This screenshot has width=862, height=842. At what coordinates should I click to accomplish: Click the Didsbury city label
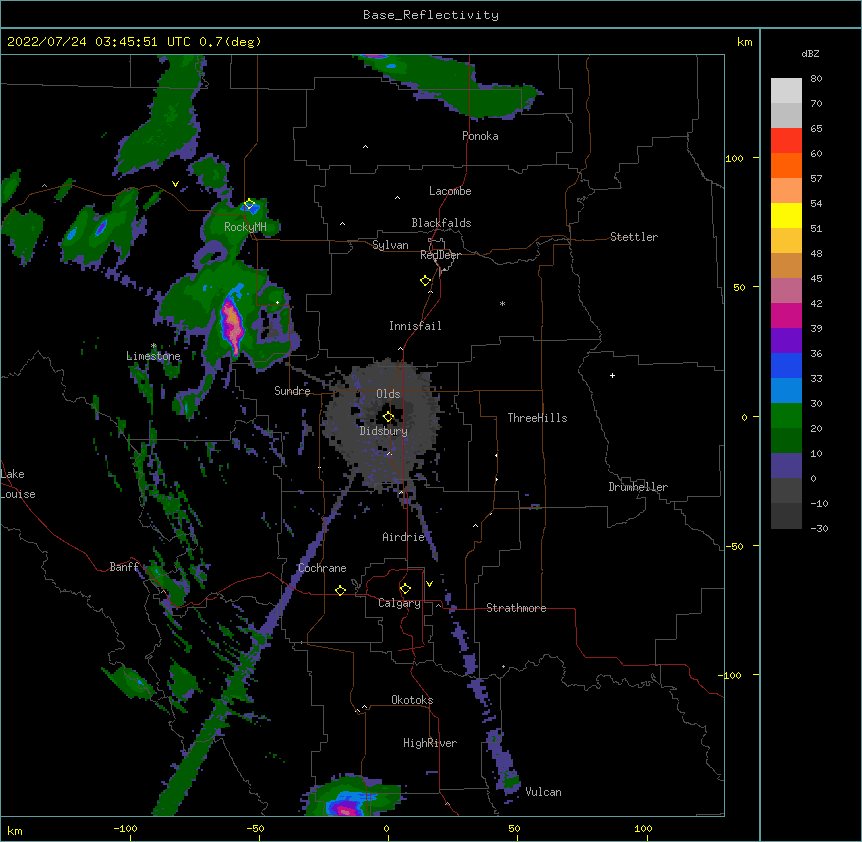(x=384, y=431)
